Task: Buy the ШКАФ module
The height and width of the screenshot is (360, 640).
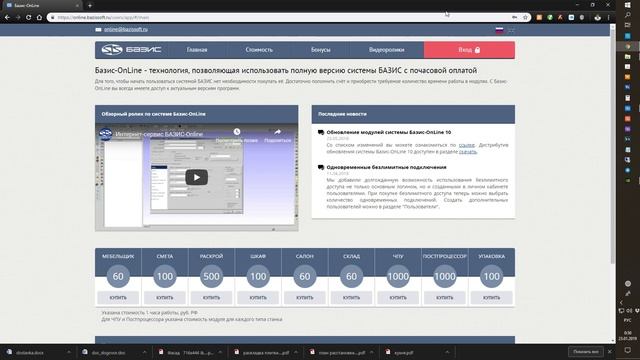Action: point(258,298)
